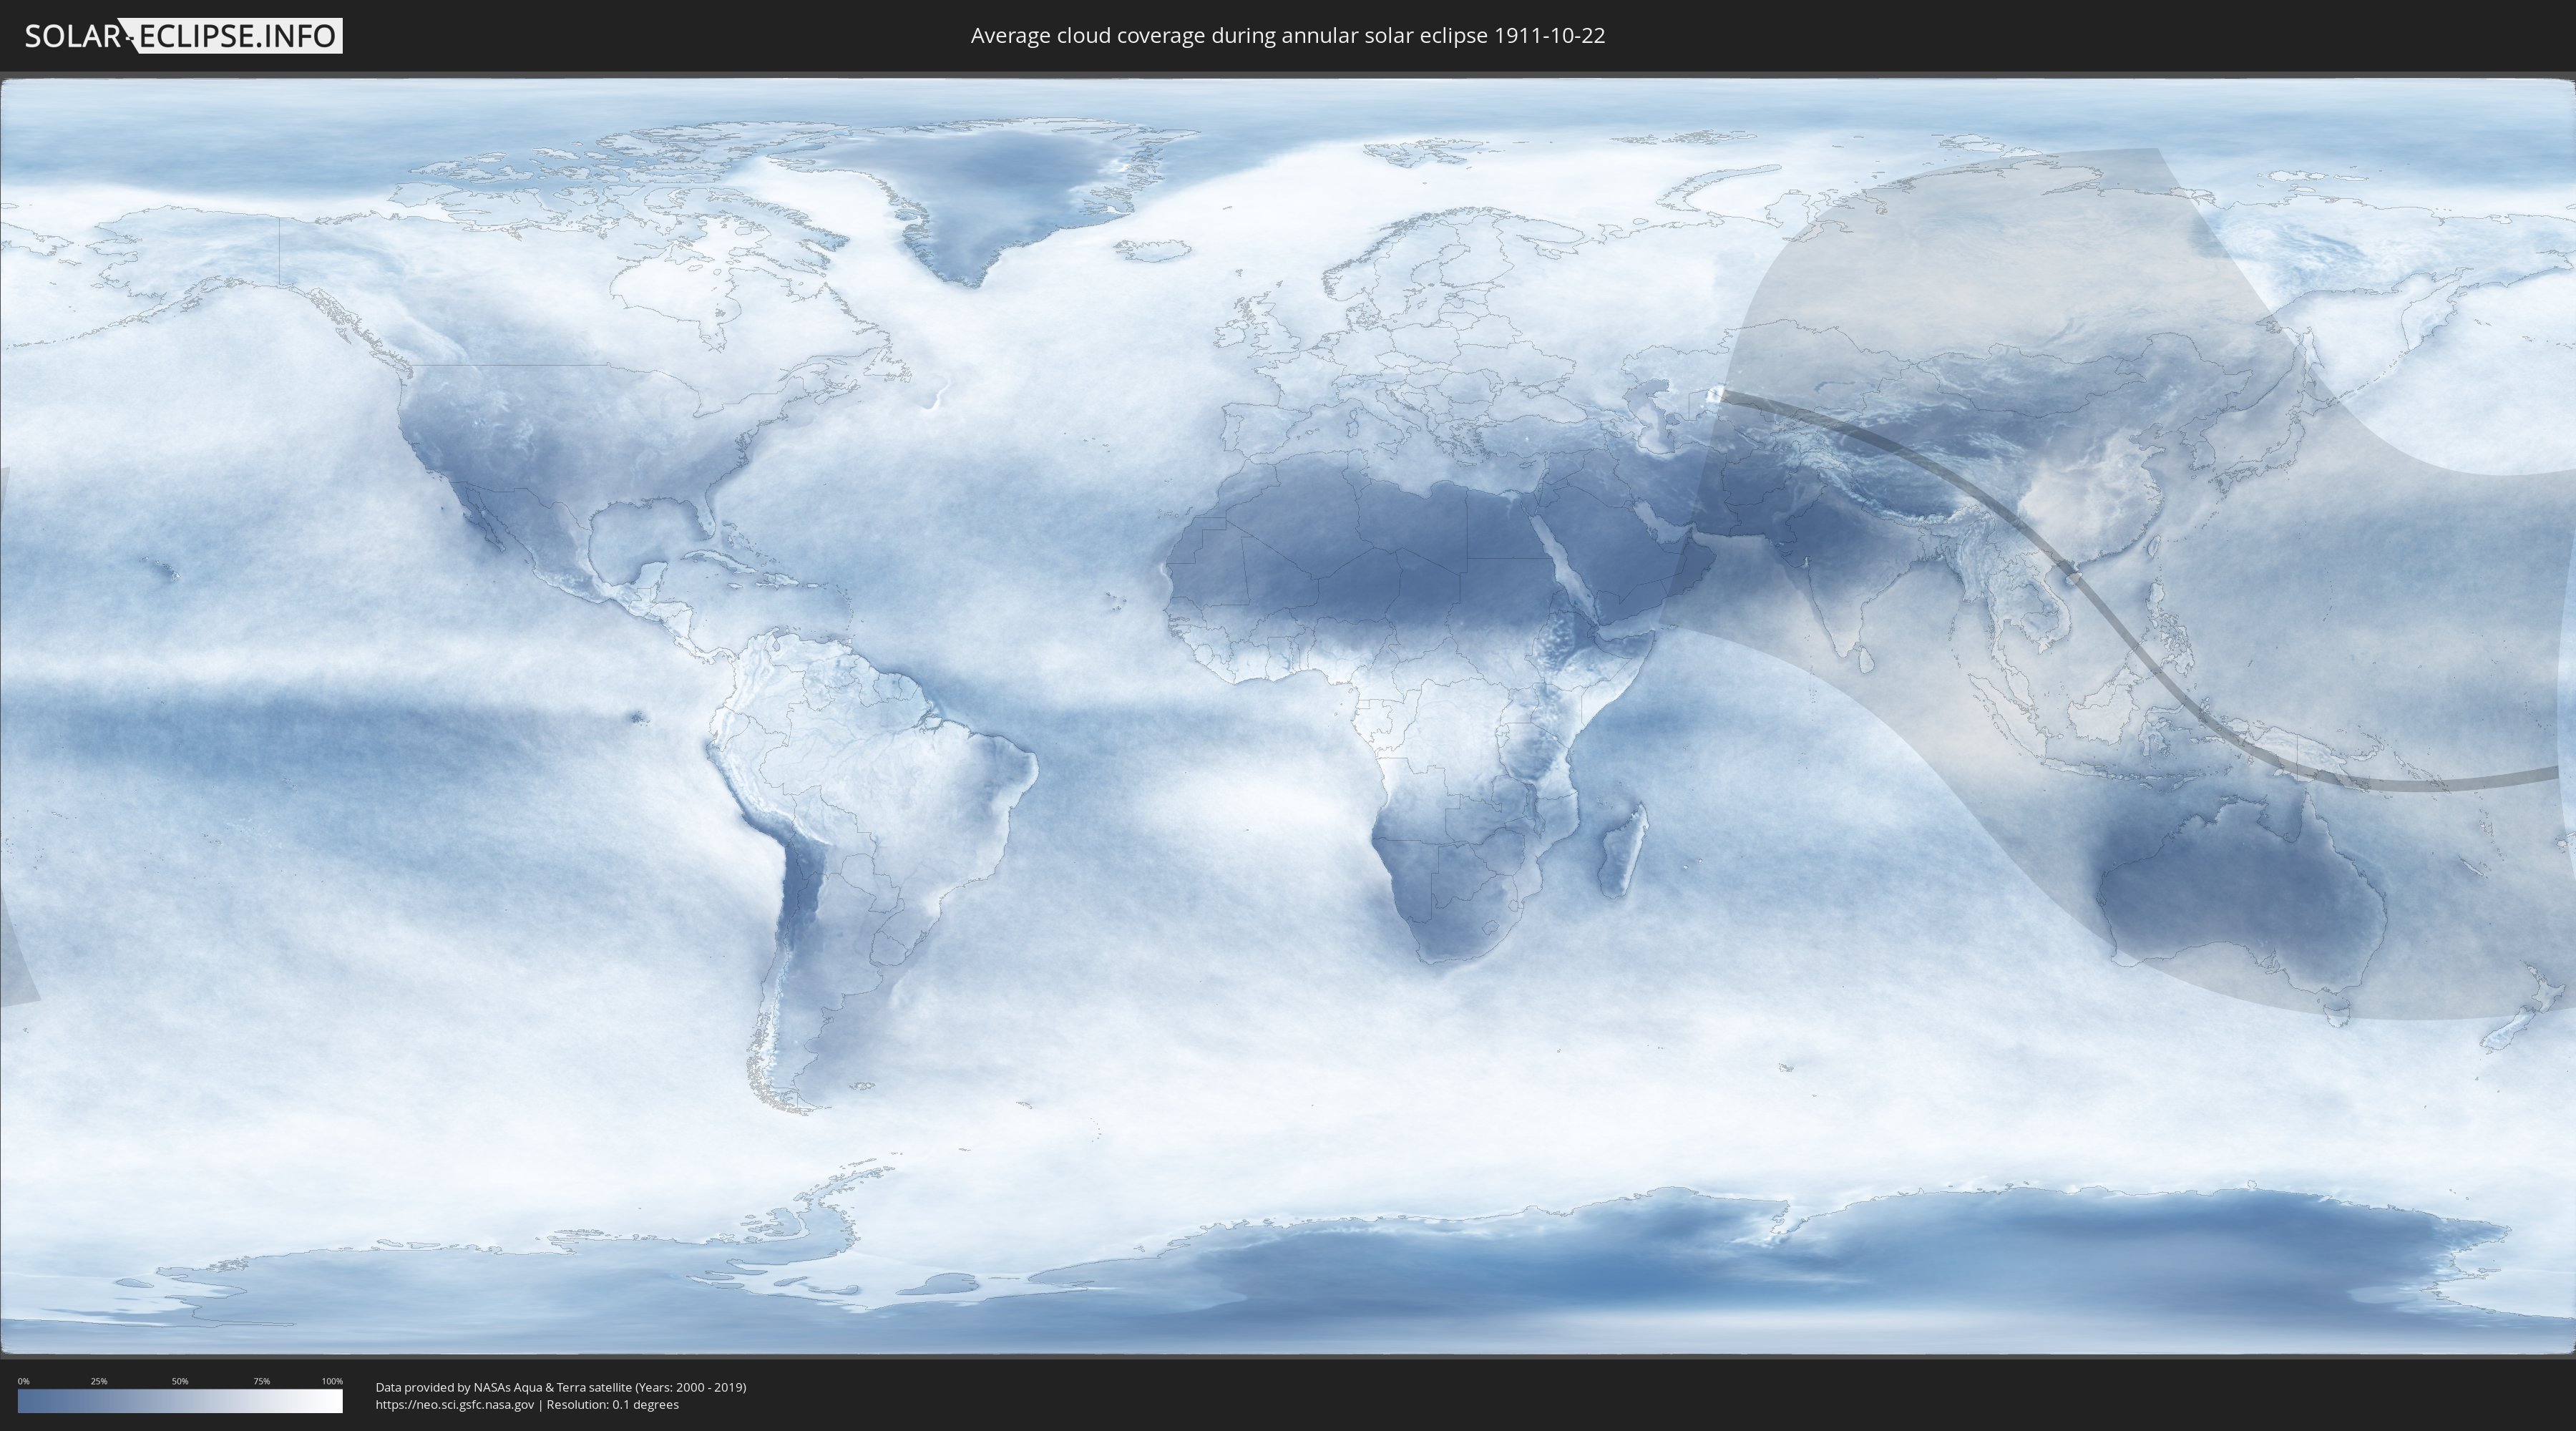The width and height of the screenshot is (2576, 1431).
Task: Click the cloud coverage gradient legend bar
Action: 180,1401
